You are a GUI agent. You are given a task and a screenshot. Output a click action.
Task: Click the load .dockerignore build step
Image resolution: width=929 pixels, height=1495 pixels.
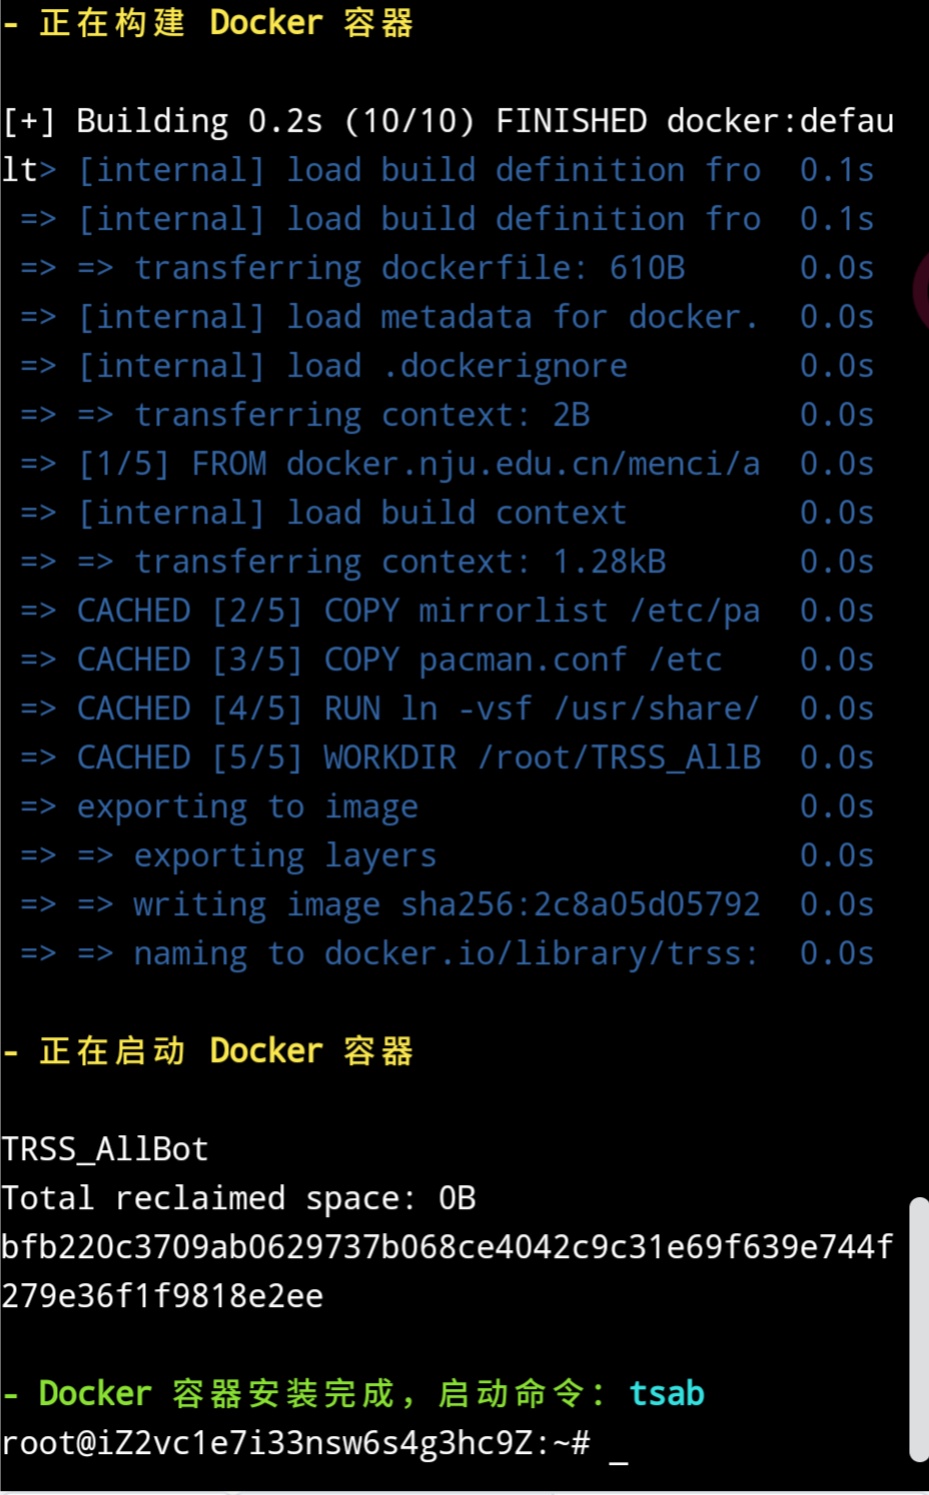pos(352,366)
